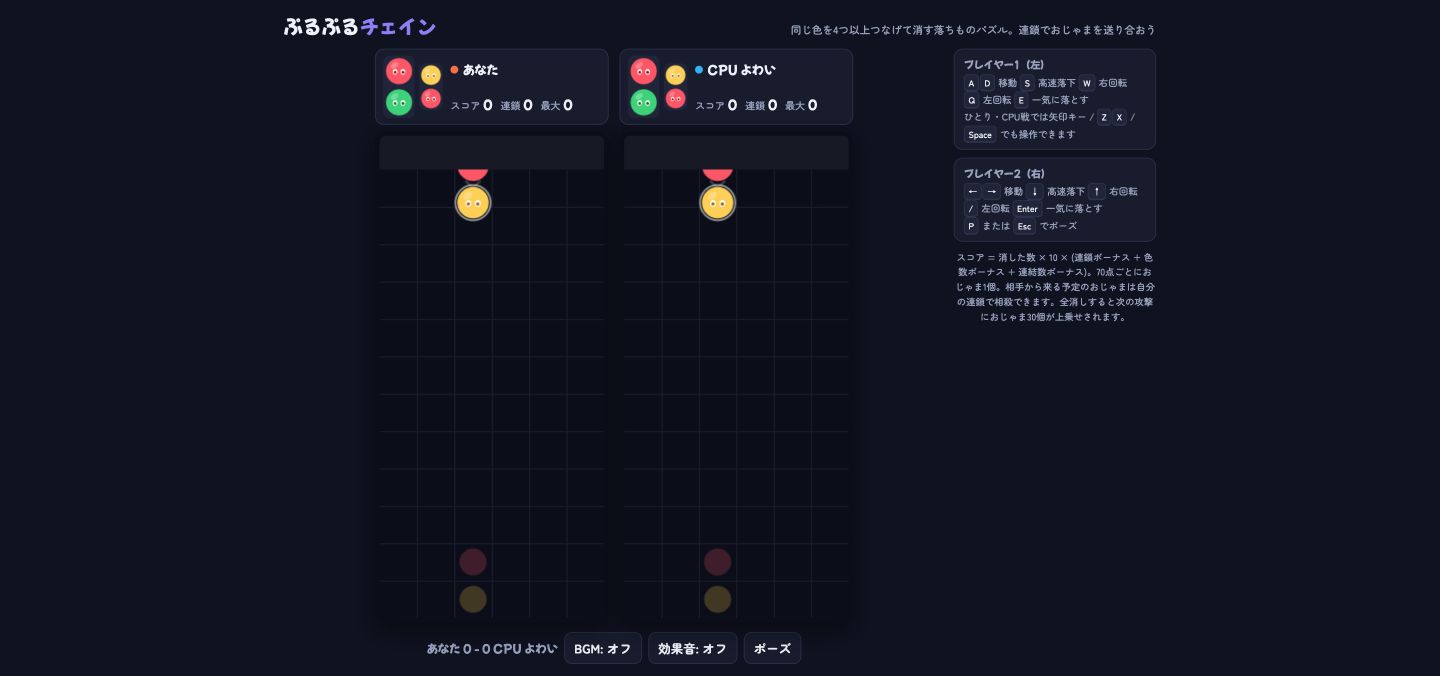Click the あなた player name
This screenshot has width=1440, height=676.
tap(480, 70)
